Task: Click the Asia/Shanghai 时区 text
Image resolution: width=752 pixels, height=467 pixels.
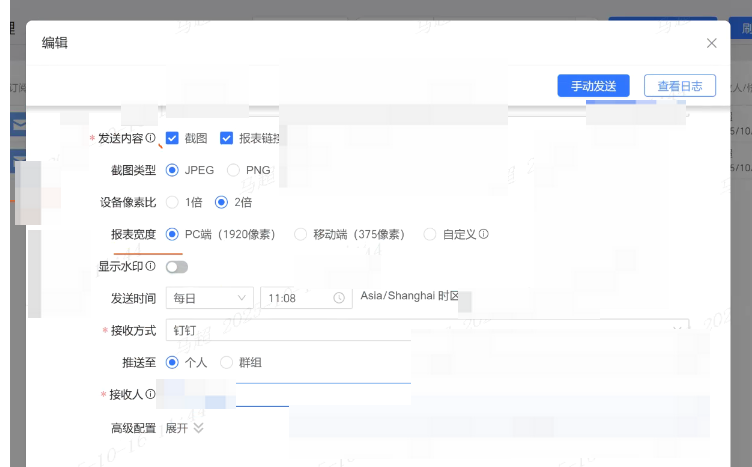Action: click(409, 296)
